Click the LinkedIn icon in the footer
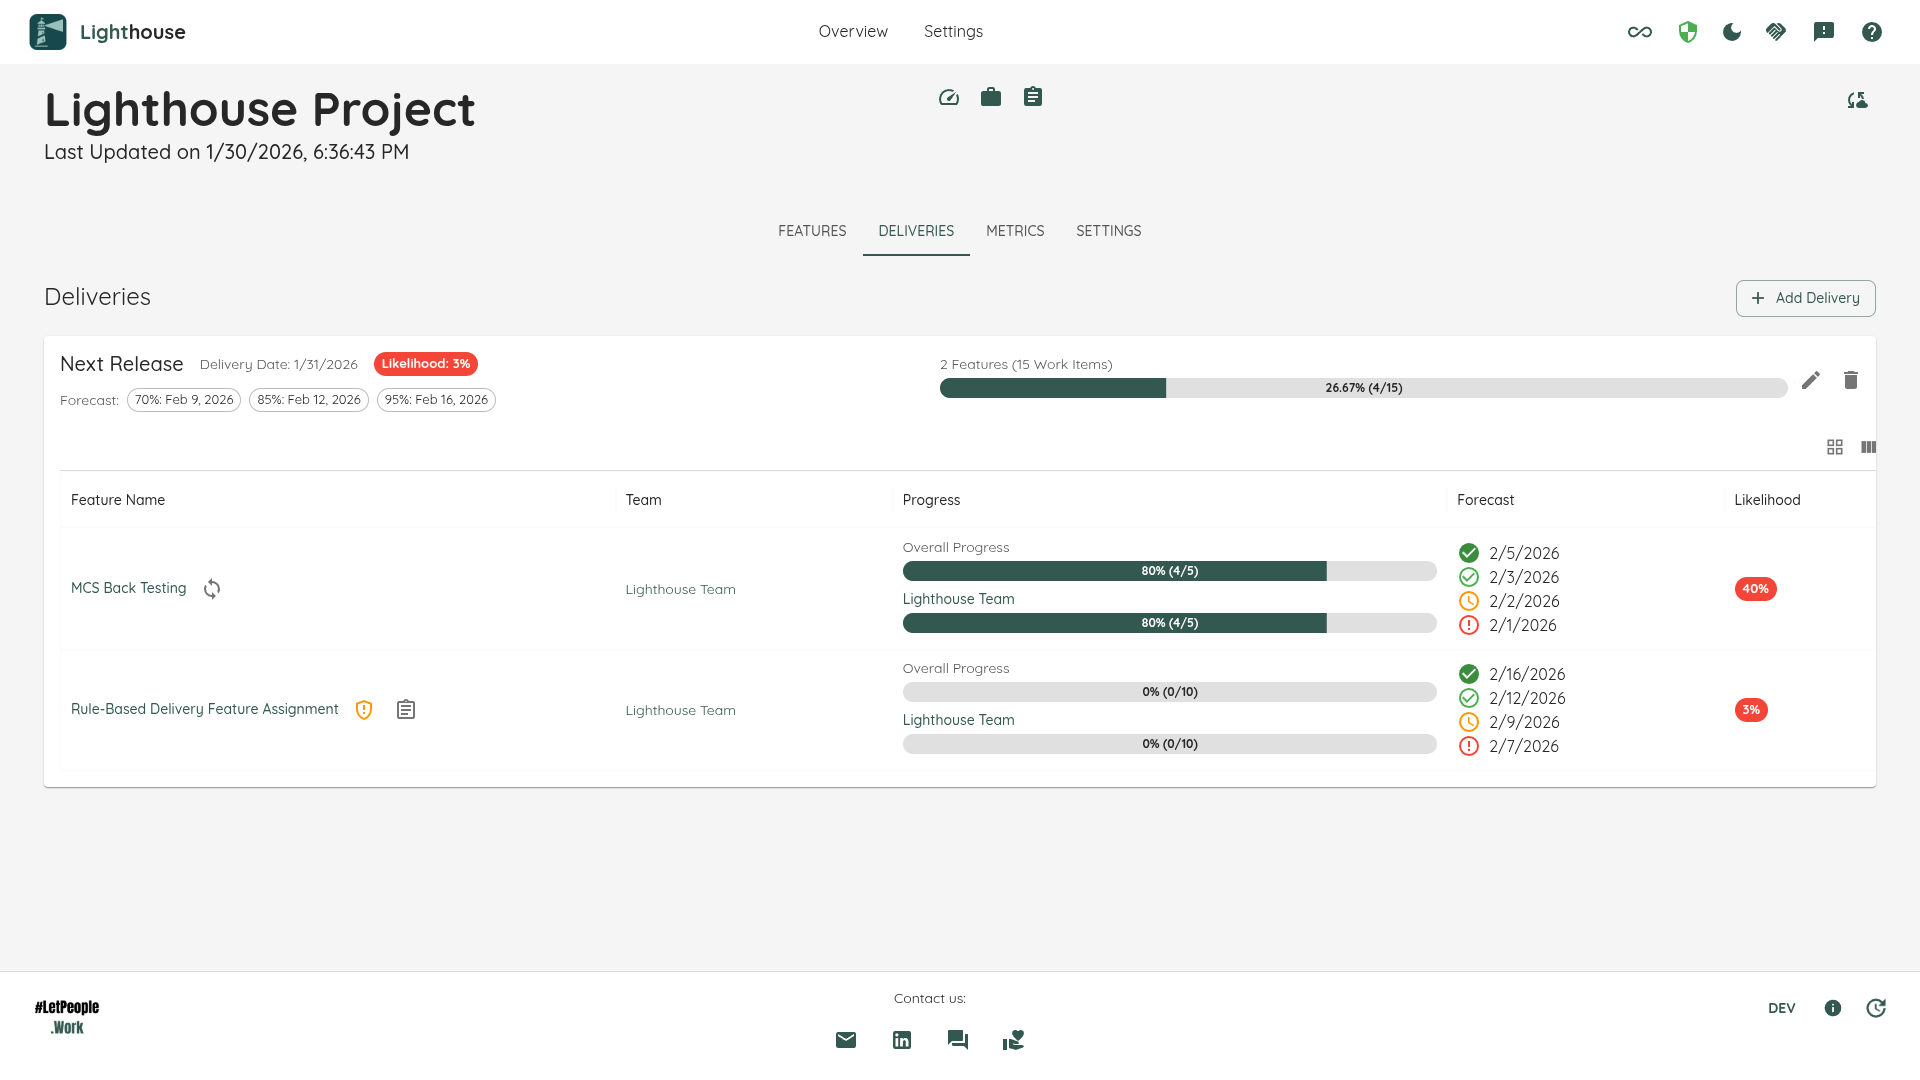The height and width of the screenshot is (1080, 1920). [902, 1040]
